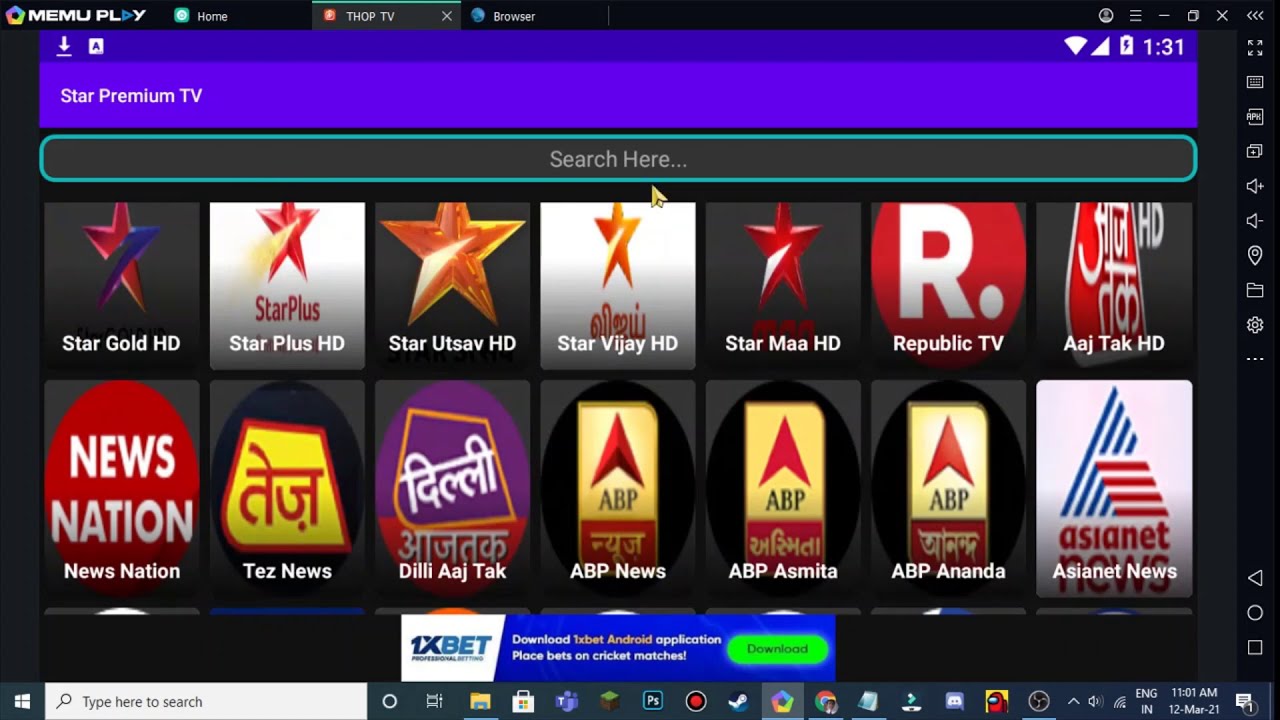Screen dimensions: 1280x720
Task: Open ABP Ananda channel
Action: (x=948, y=488)
